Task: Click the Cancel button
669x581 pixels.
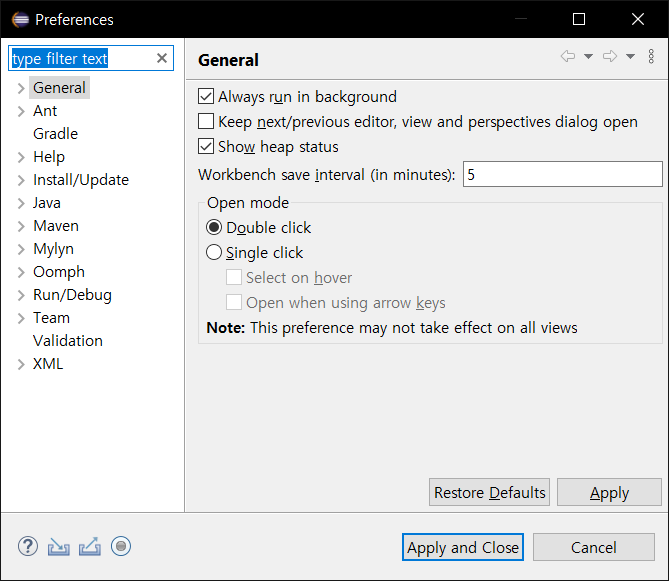Action: point(593,547)
